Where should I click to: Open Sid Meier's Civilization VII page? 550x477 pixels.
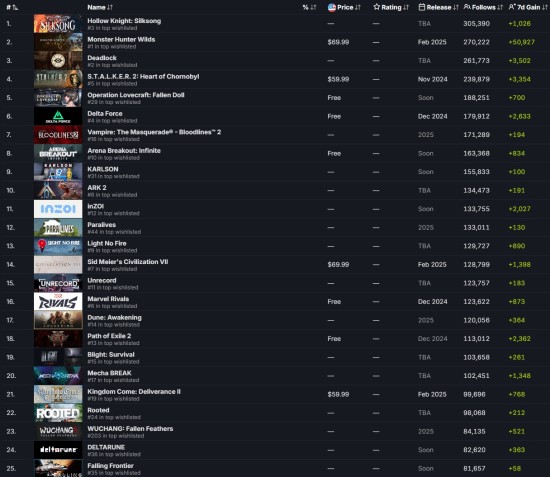coord(128,262)
